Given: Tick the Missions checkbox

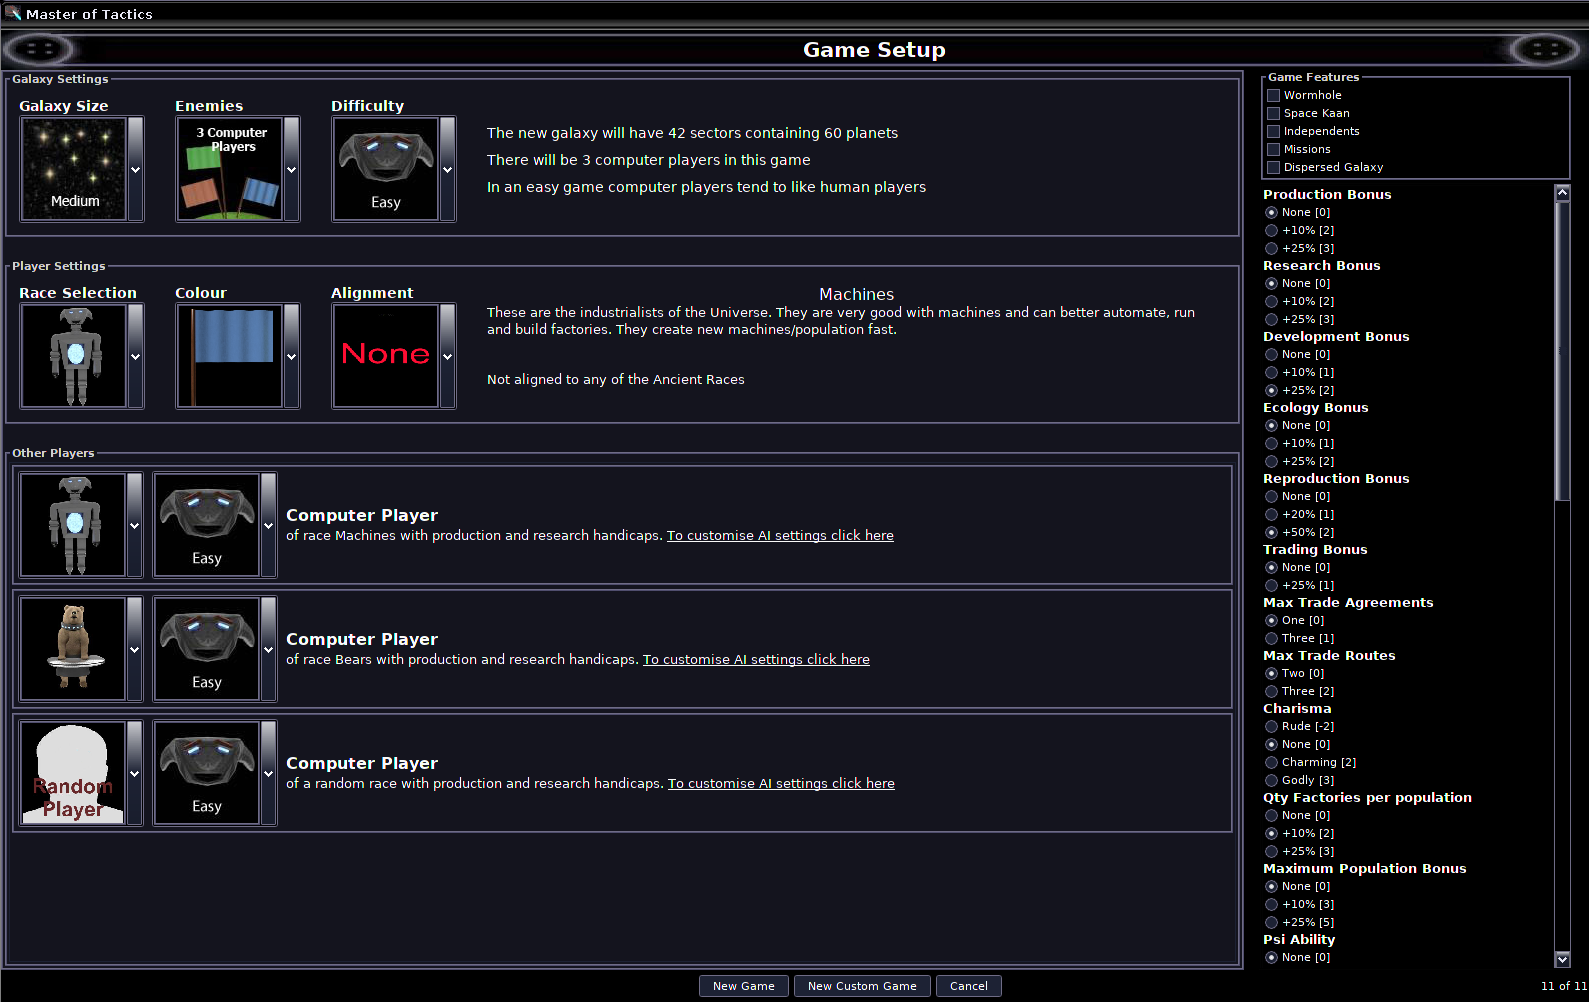Looking at the screenshot, I should pyautogui.click(x=1274, y=150).
